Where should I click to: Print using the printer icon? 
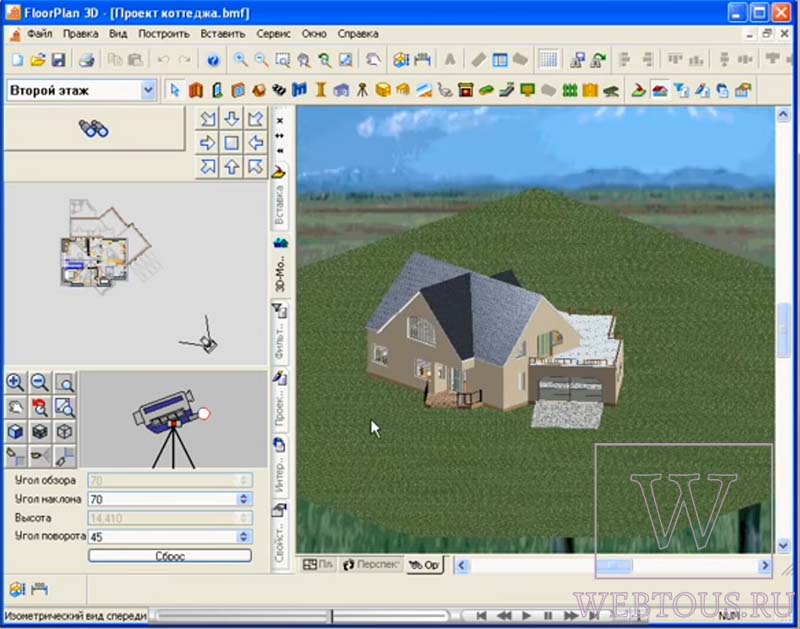pyautogui.click(x=86, y=60)
